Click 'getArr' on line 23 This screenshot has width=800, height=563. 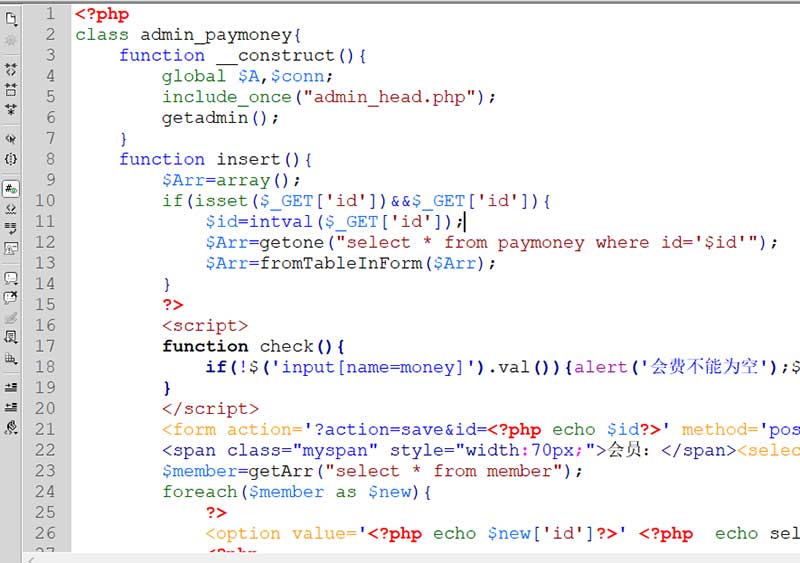click(x=281, y=471)
